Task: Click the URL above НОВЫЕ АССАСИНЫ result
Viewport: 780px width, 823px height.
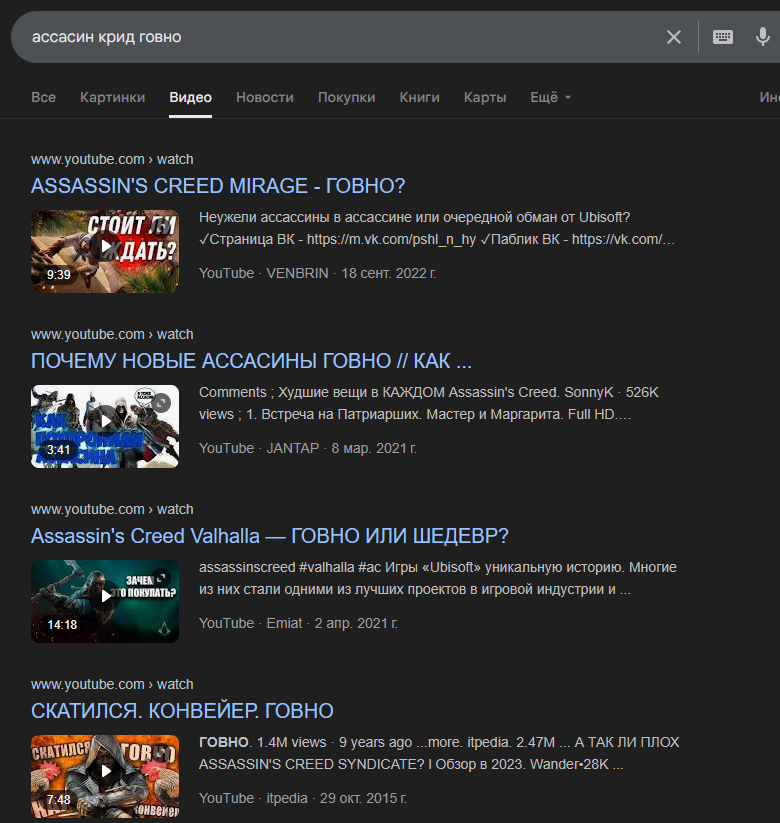Action: pyautogui.click(x=112, y=334)
